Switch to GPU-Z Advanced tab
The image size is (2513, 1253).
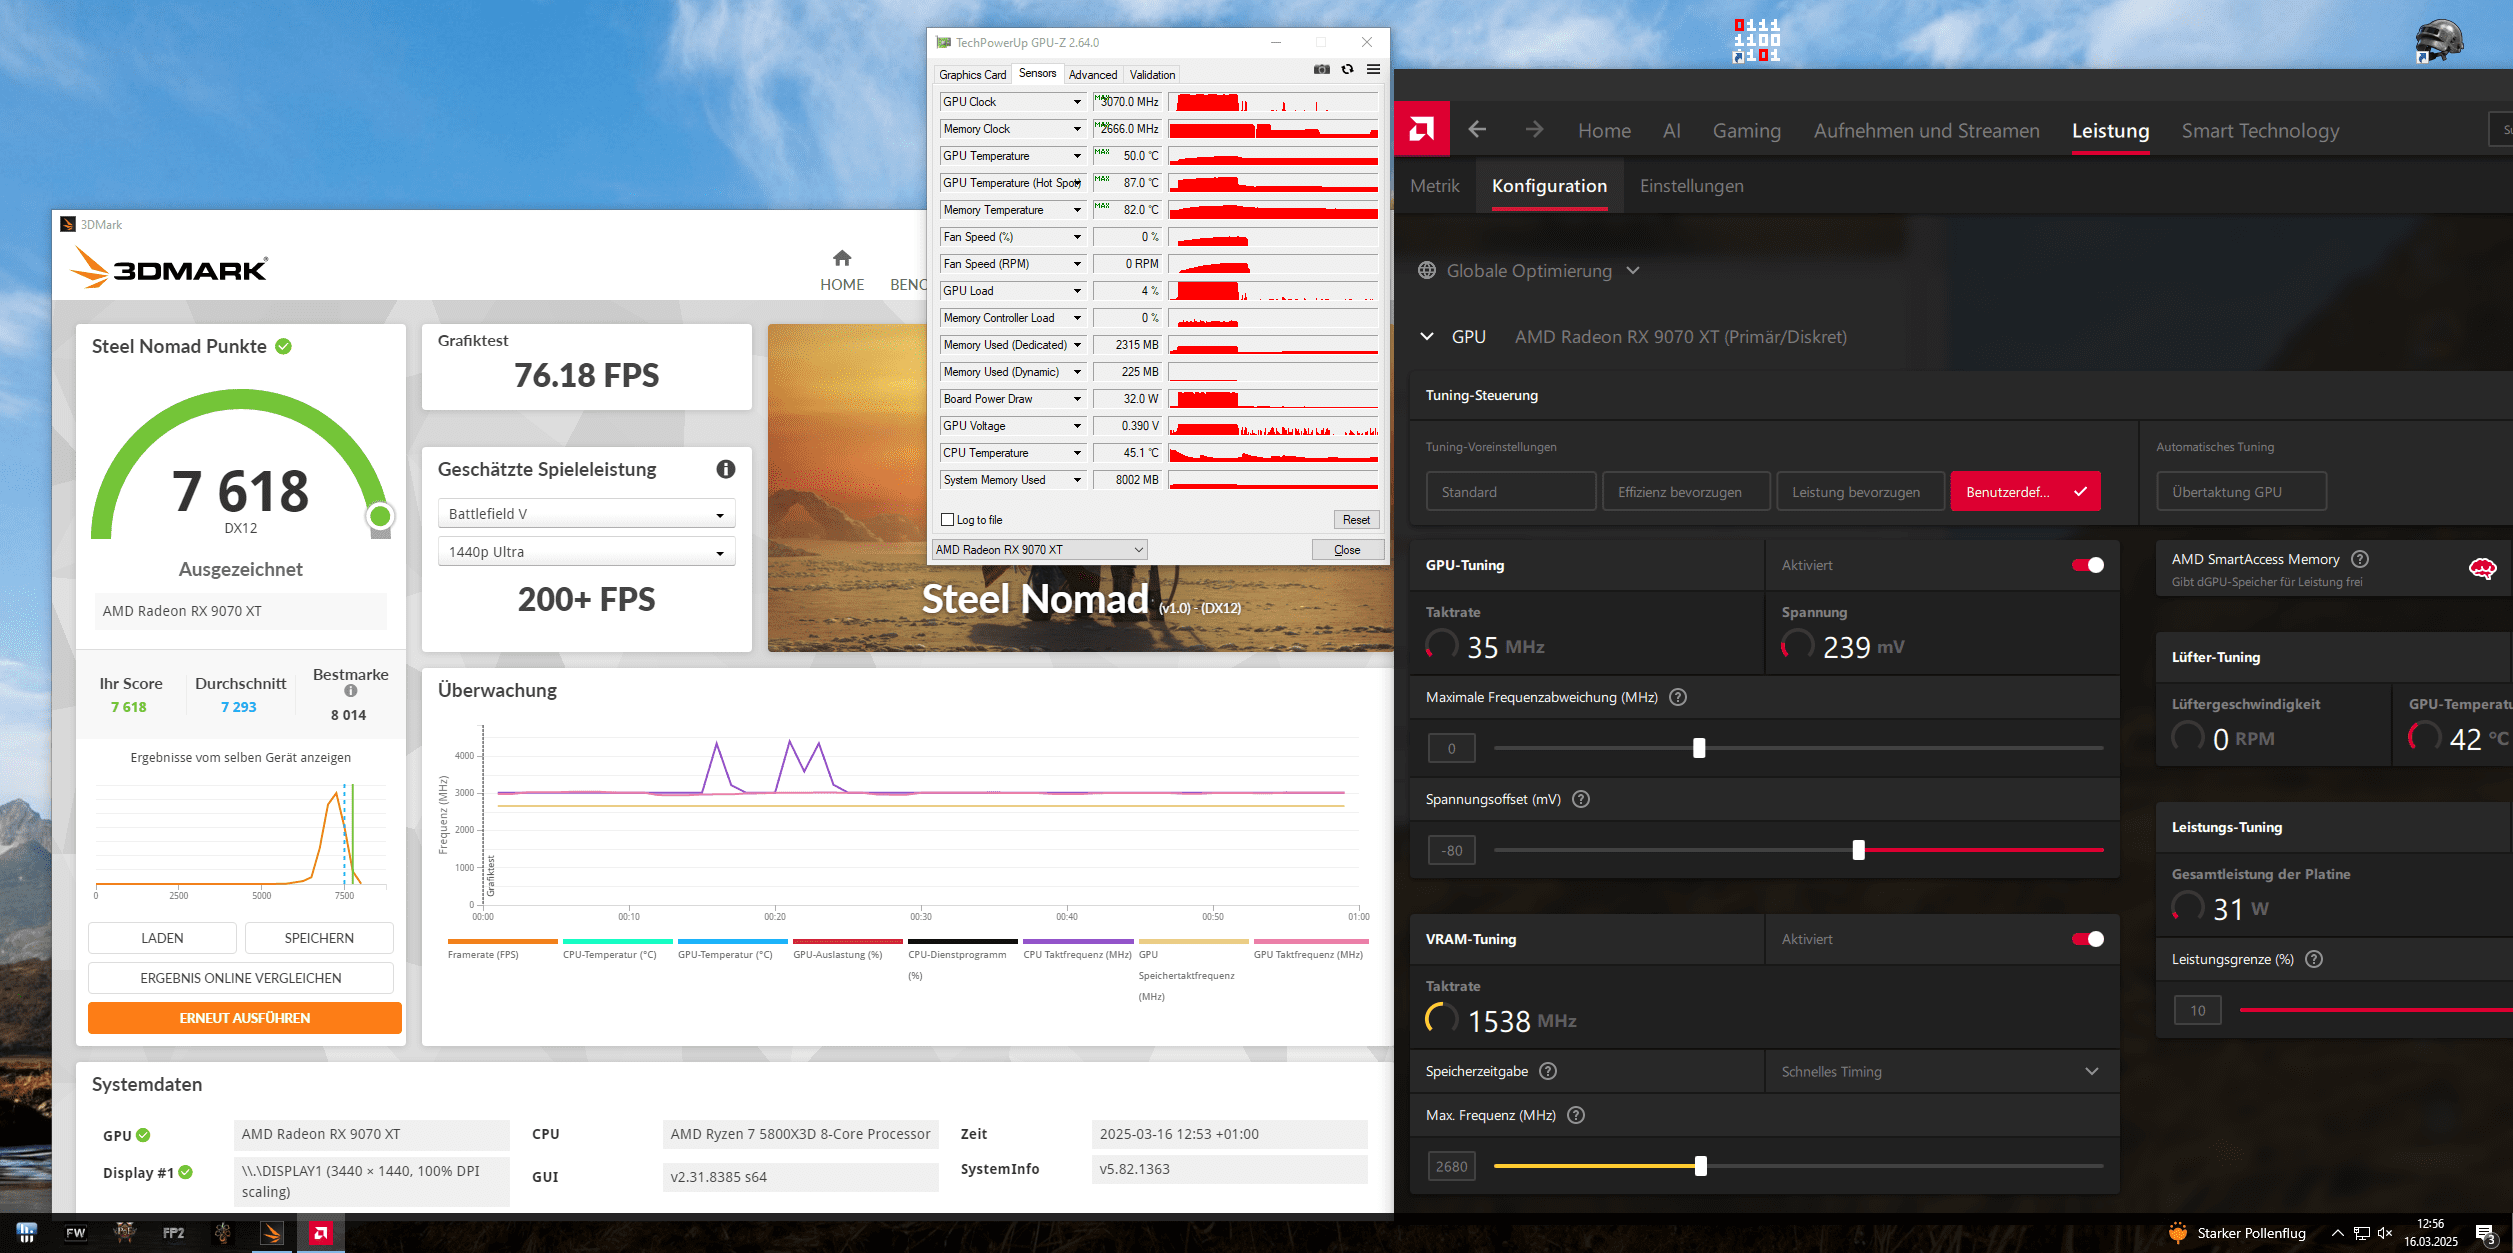1092,75
